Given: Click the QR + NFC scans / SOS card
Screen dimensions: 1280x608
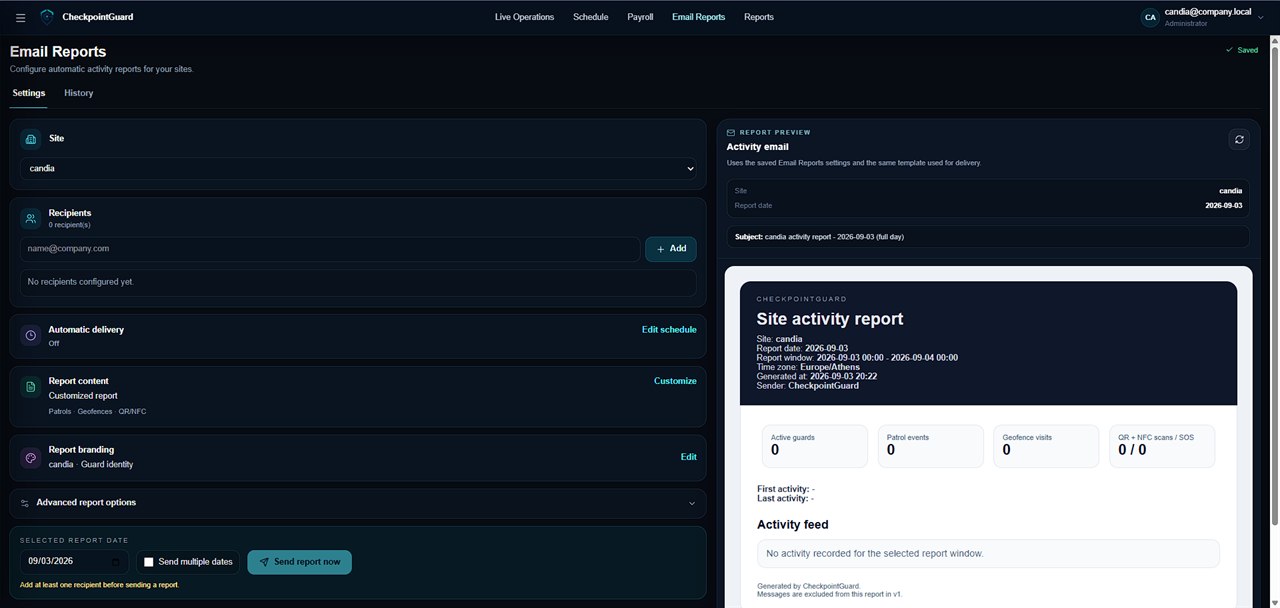Looking at the screenshot, I should (x=1162, y=446).
